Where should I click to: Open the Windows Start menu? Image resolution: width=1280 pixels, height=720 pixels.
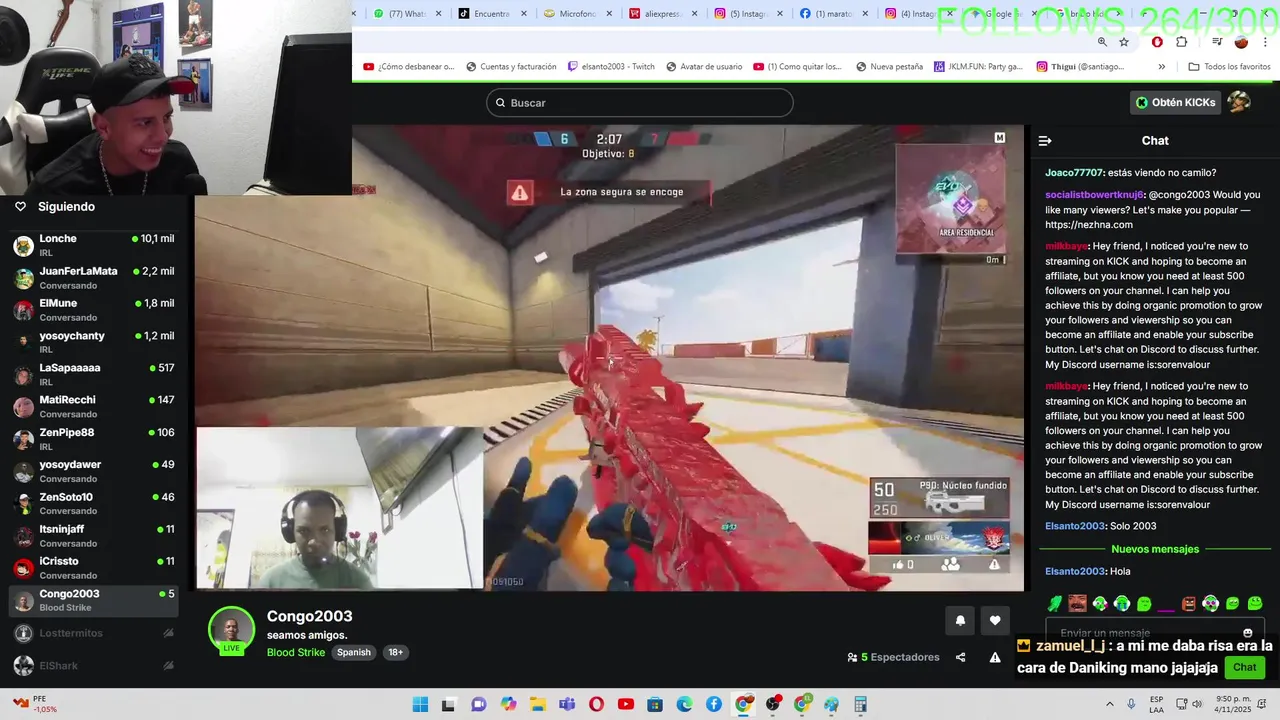(x=420, y=704)
